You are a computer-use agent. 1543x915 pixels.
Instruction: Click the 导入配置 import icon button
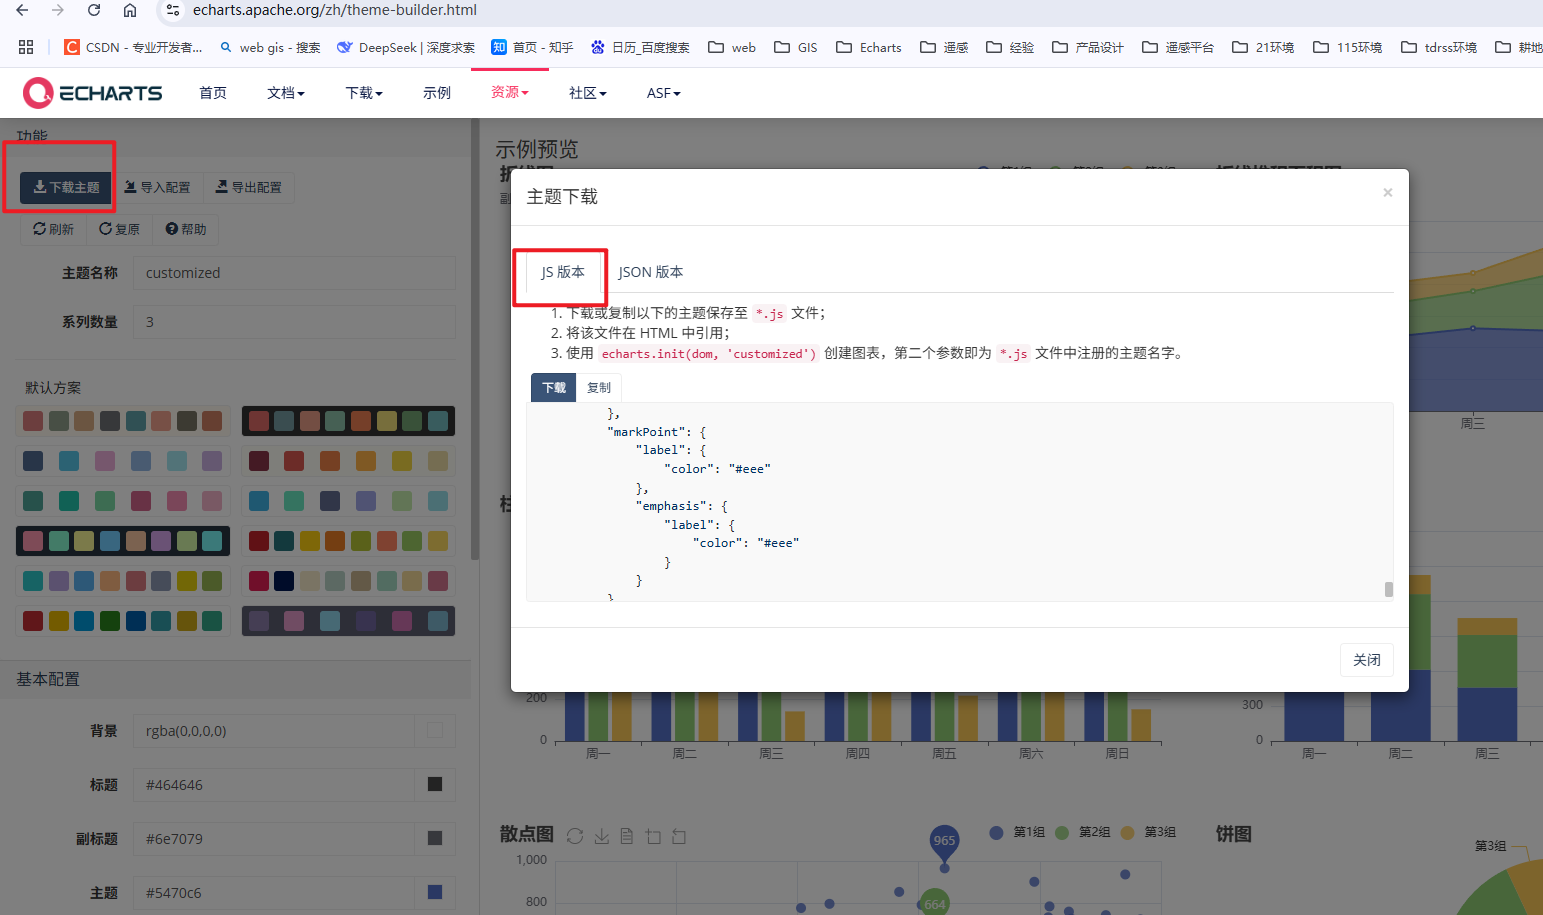pos(158,187)
